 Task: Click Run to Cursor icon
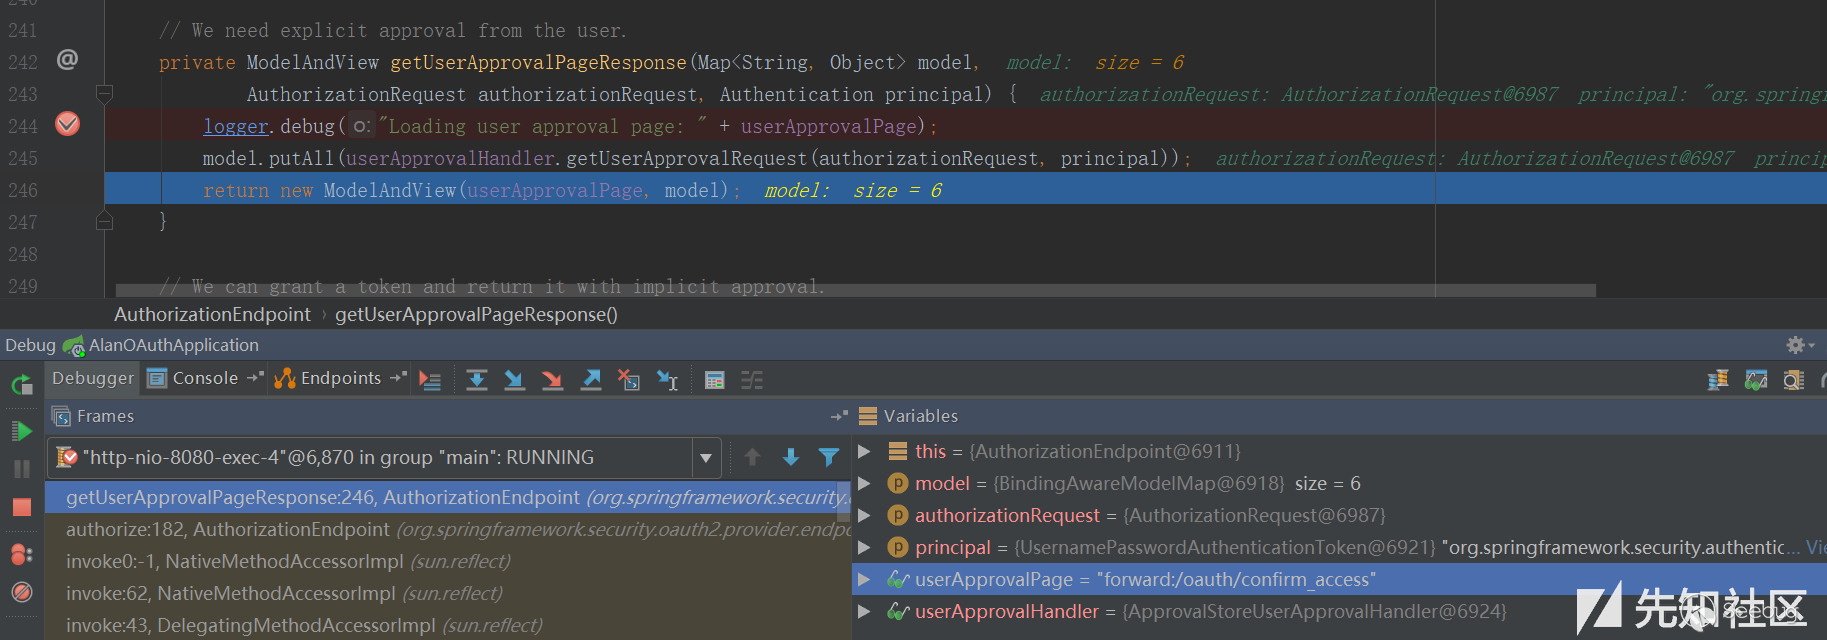(x=667, y=380)
